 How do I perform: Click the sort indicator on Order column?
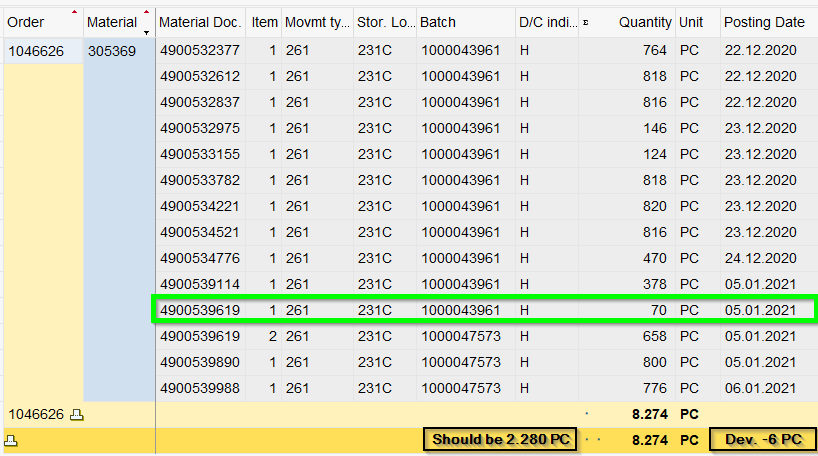[x=73, y=12]
